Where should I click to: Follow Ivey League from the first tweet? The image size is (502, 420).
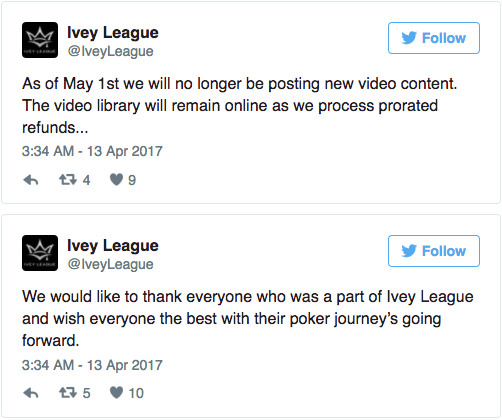[x=434, y=38]
